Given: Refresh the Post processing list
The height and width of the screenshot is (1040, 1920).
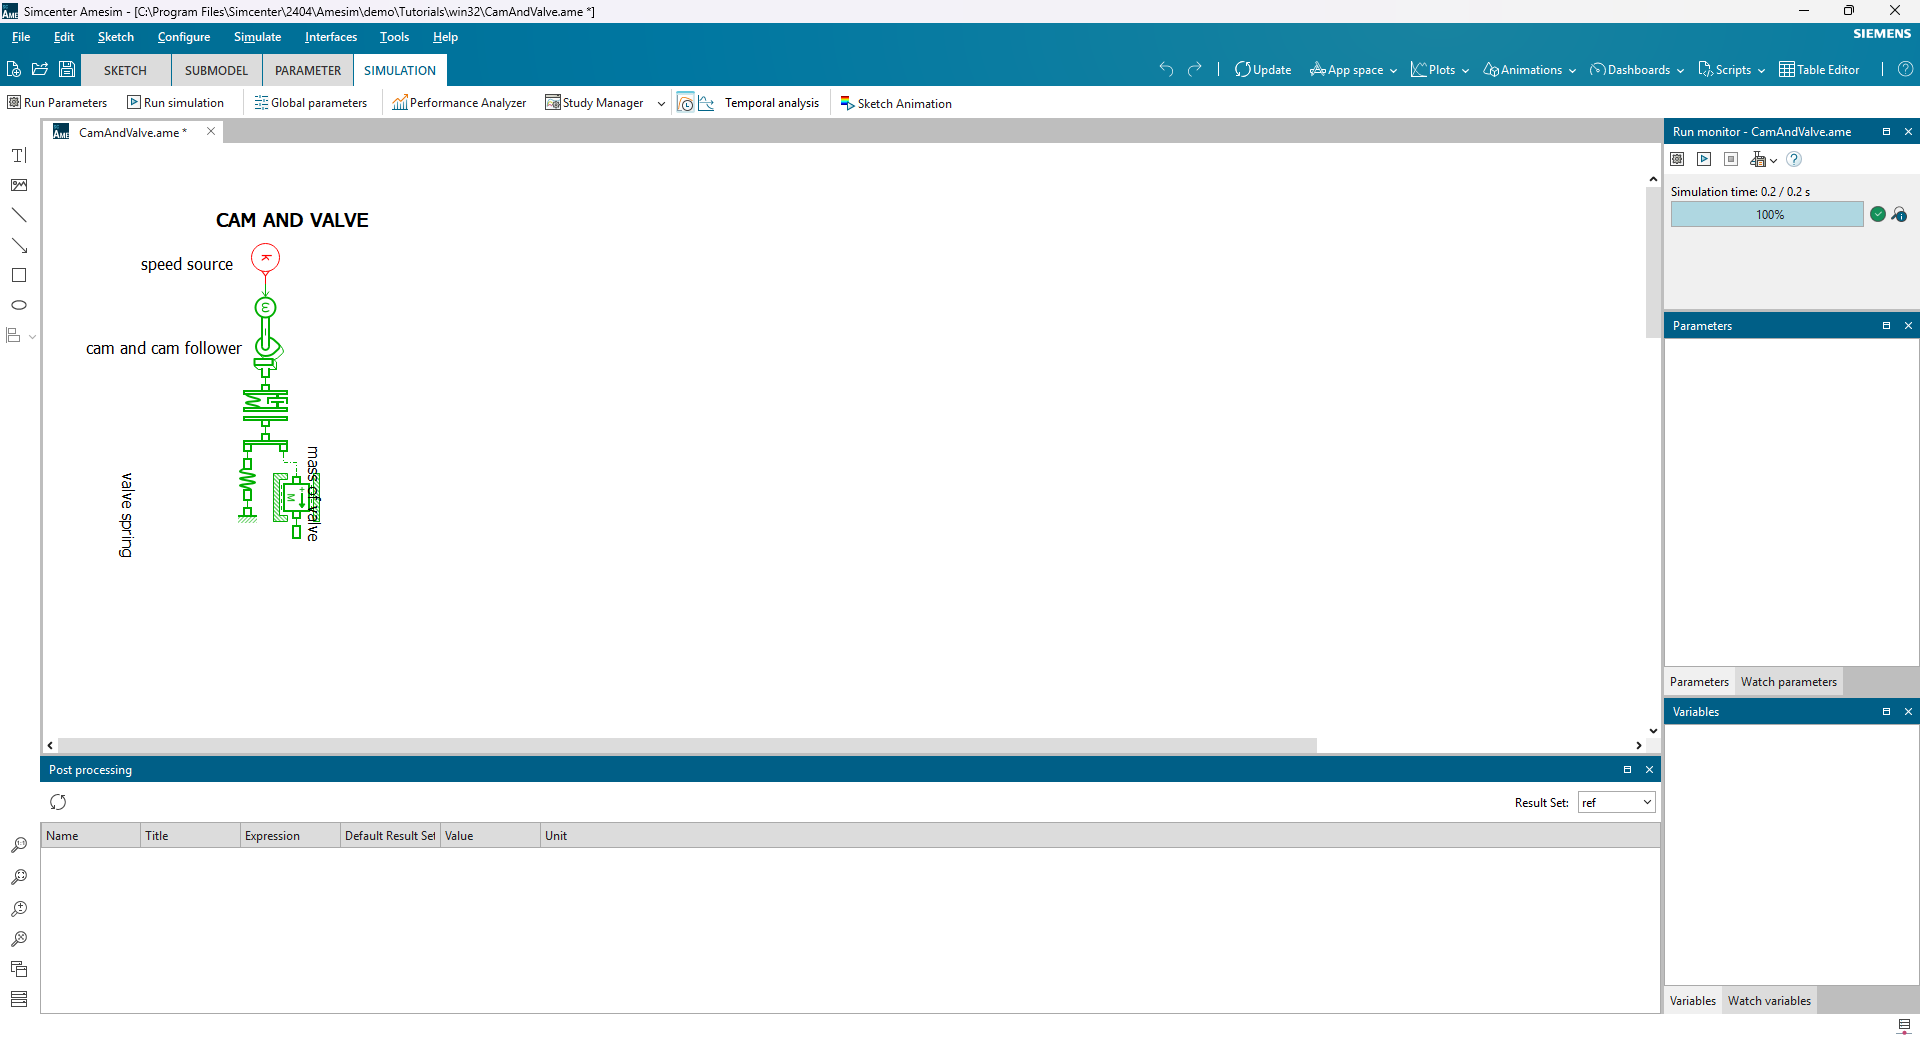Looking at the screenshot, I should click(58, 802).
